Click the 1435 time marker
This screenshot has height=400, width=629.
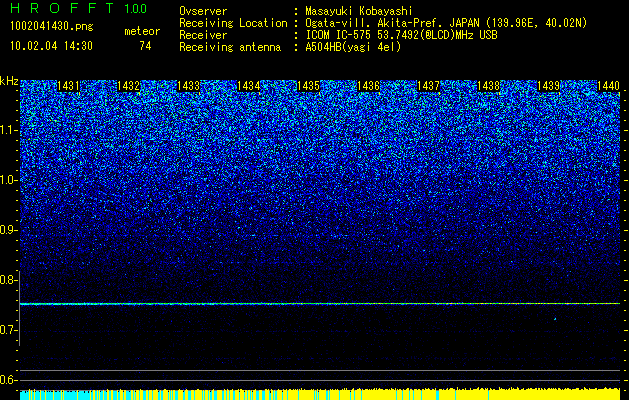pos(308,85)
